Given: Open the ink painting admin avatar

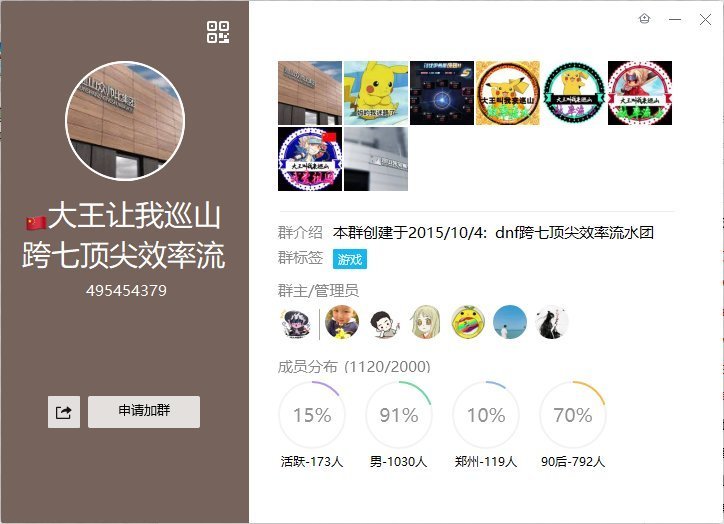Looking at the screenshot, I should 551,322.
